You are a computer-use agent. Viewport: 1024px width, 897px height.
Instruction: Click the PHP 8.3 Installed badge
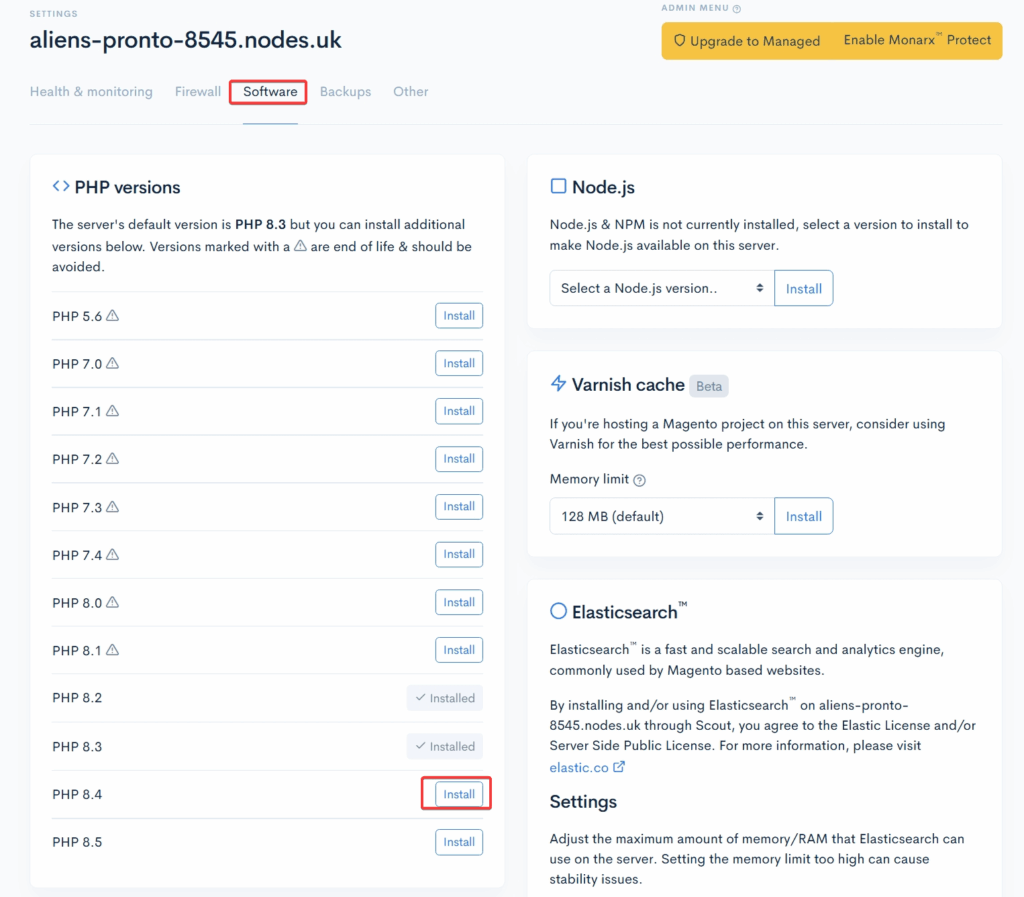(445, 746)
